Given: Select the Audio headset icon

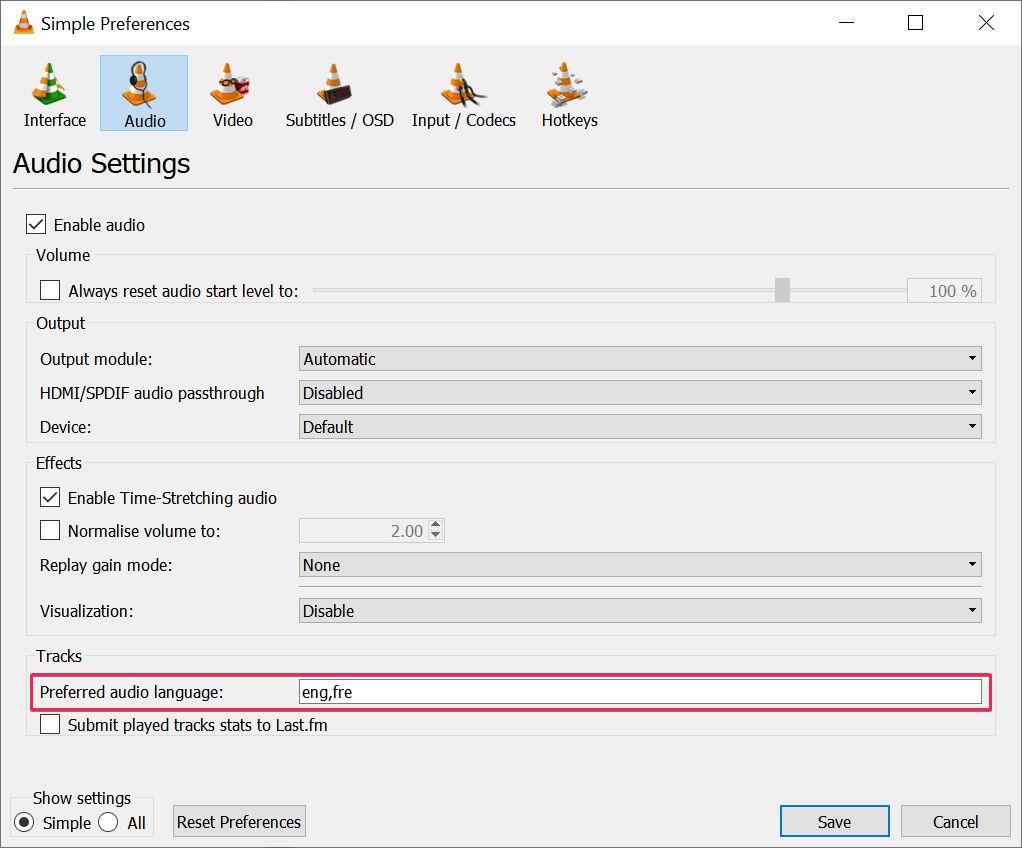Looking at the screenshot, I should [142, 92].
